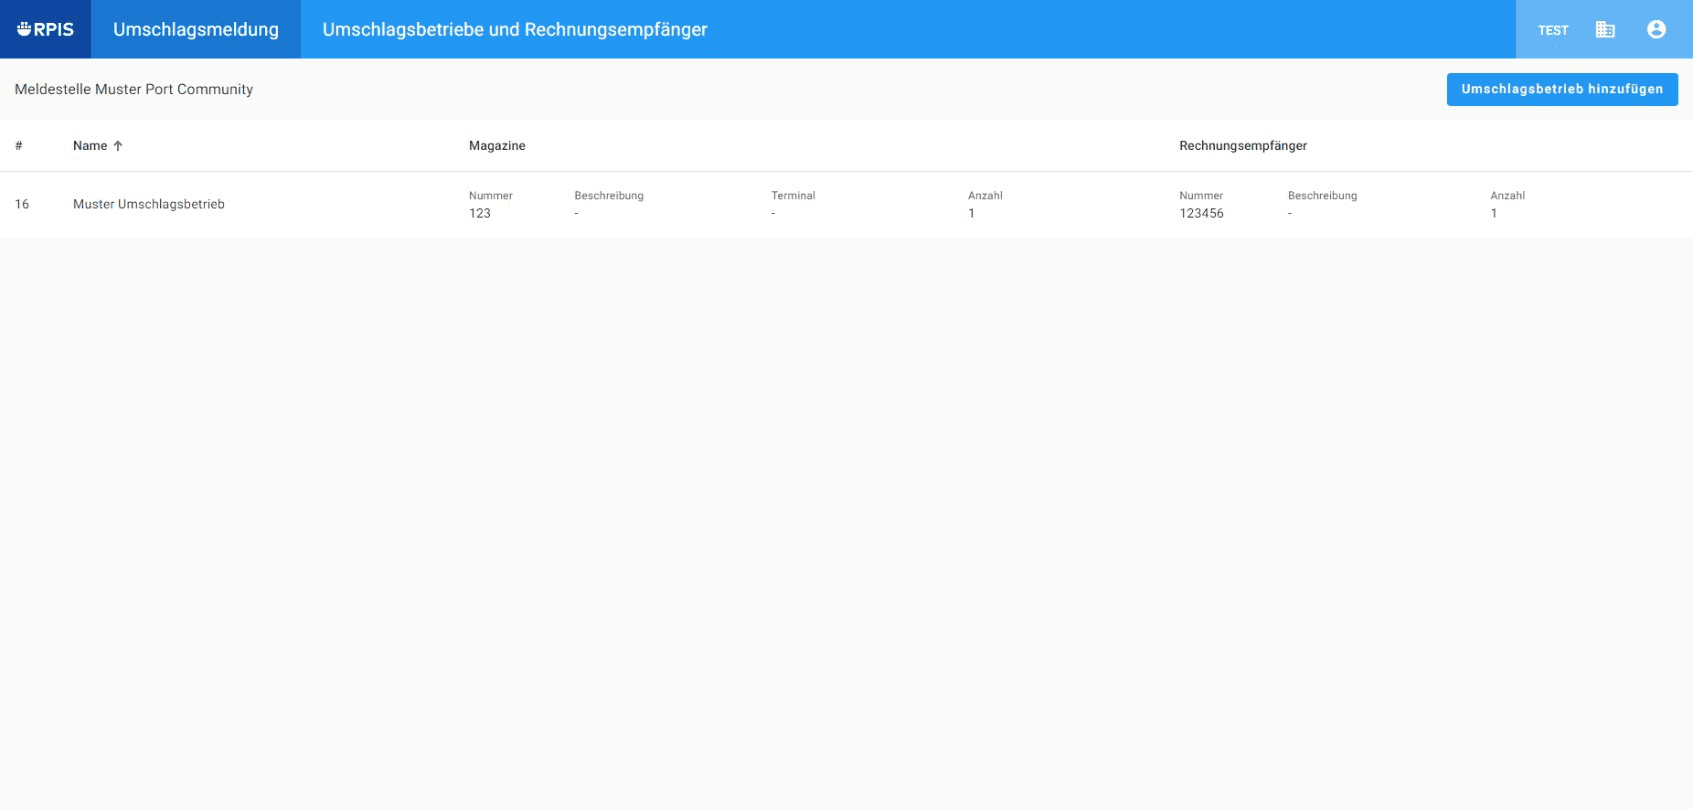Open the user account icon

click(x=1657, y=30)
